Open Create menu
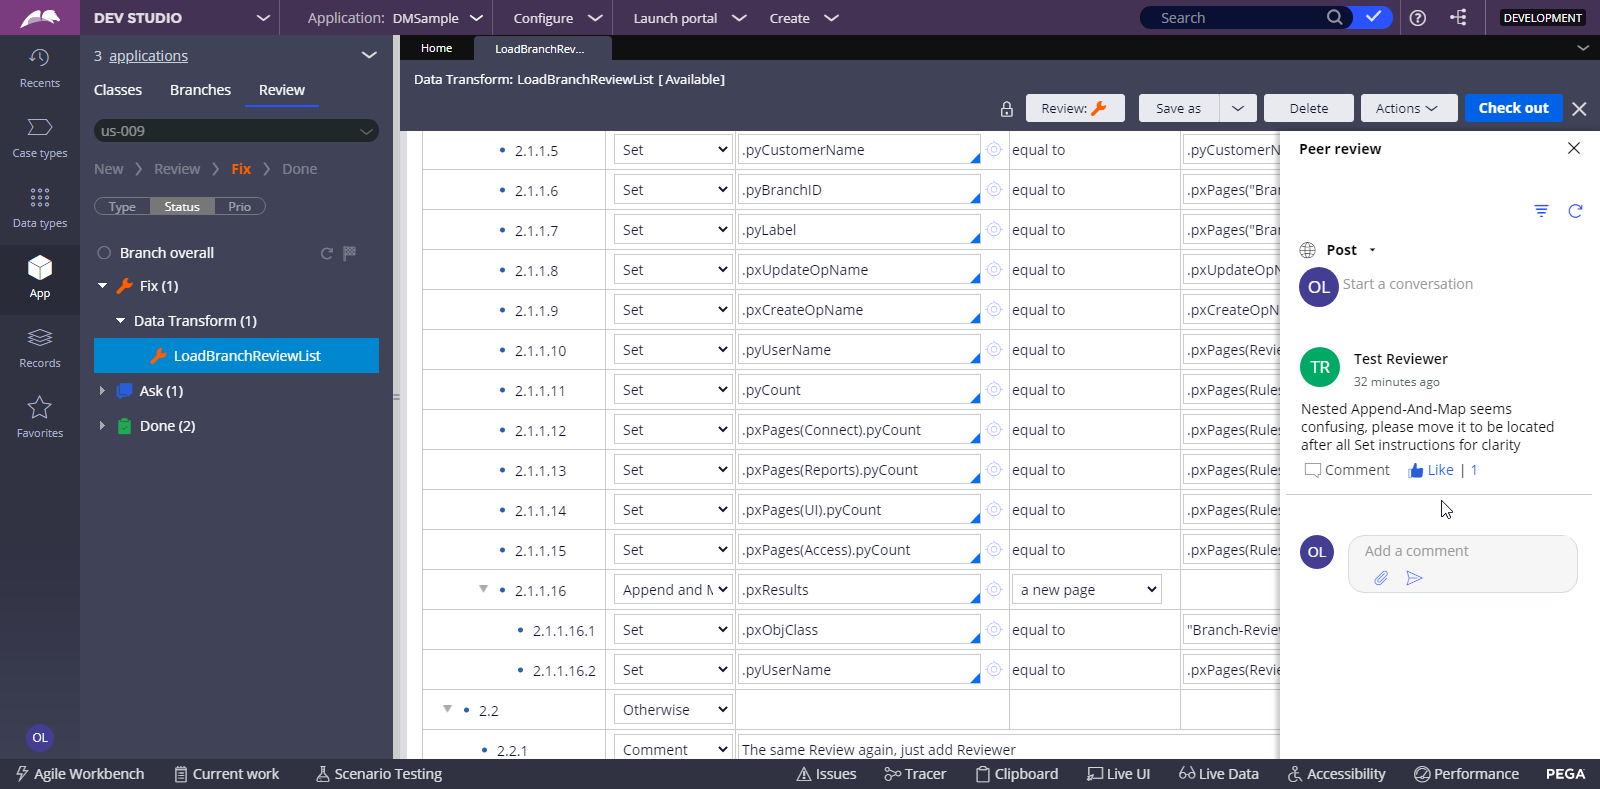The width and height of the screenshot is (1600, 789). 804,18
